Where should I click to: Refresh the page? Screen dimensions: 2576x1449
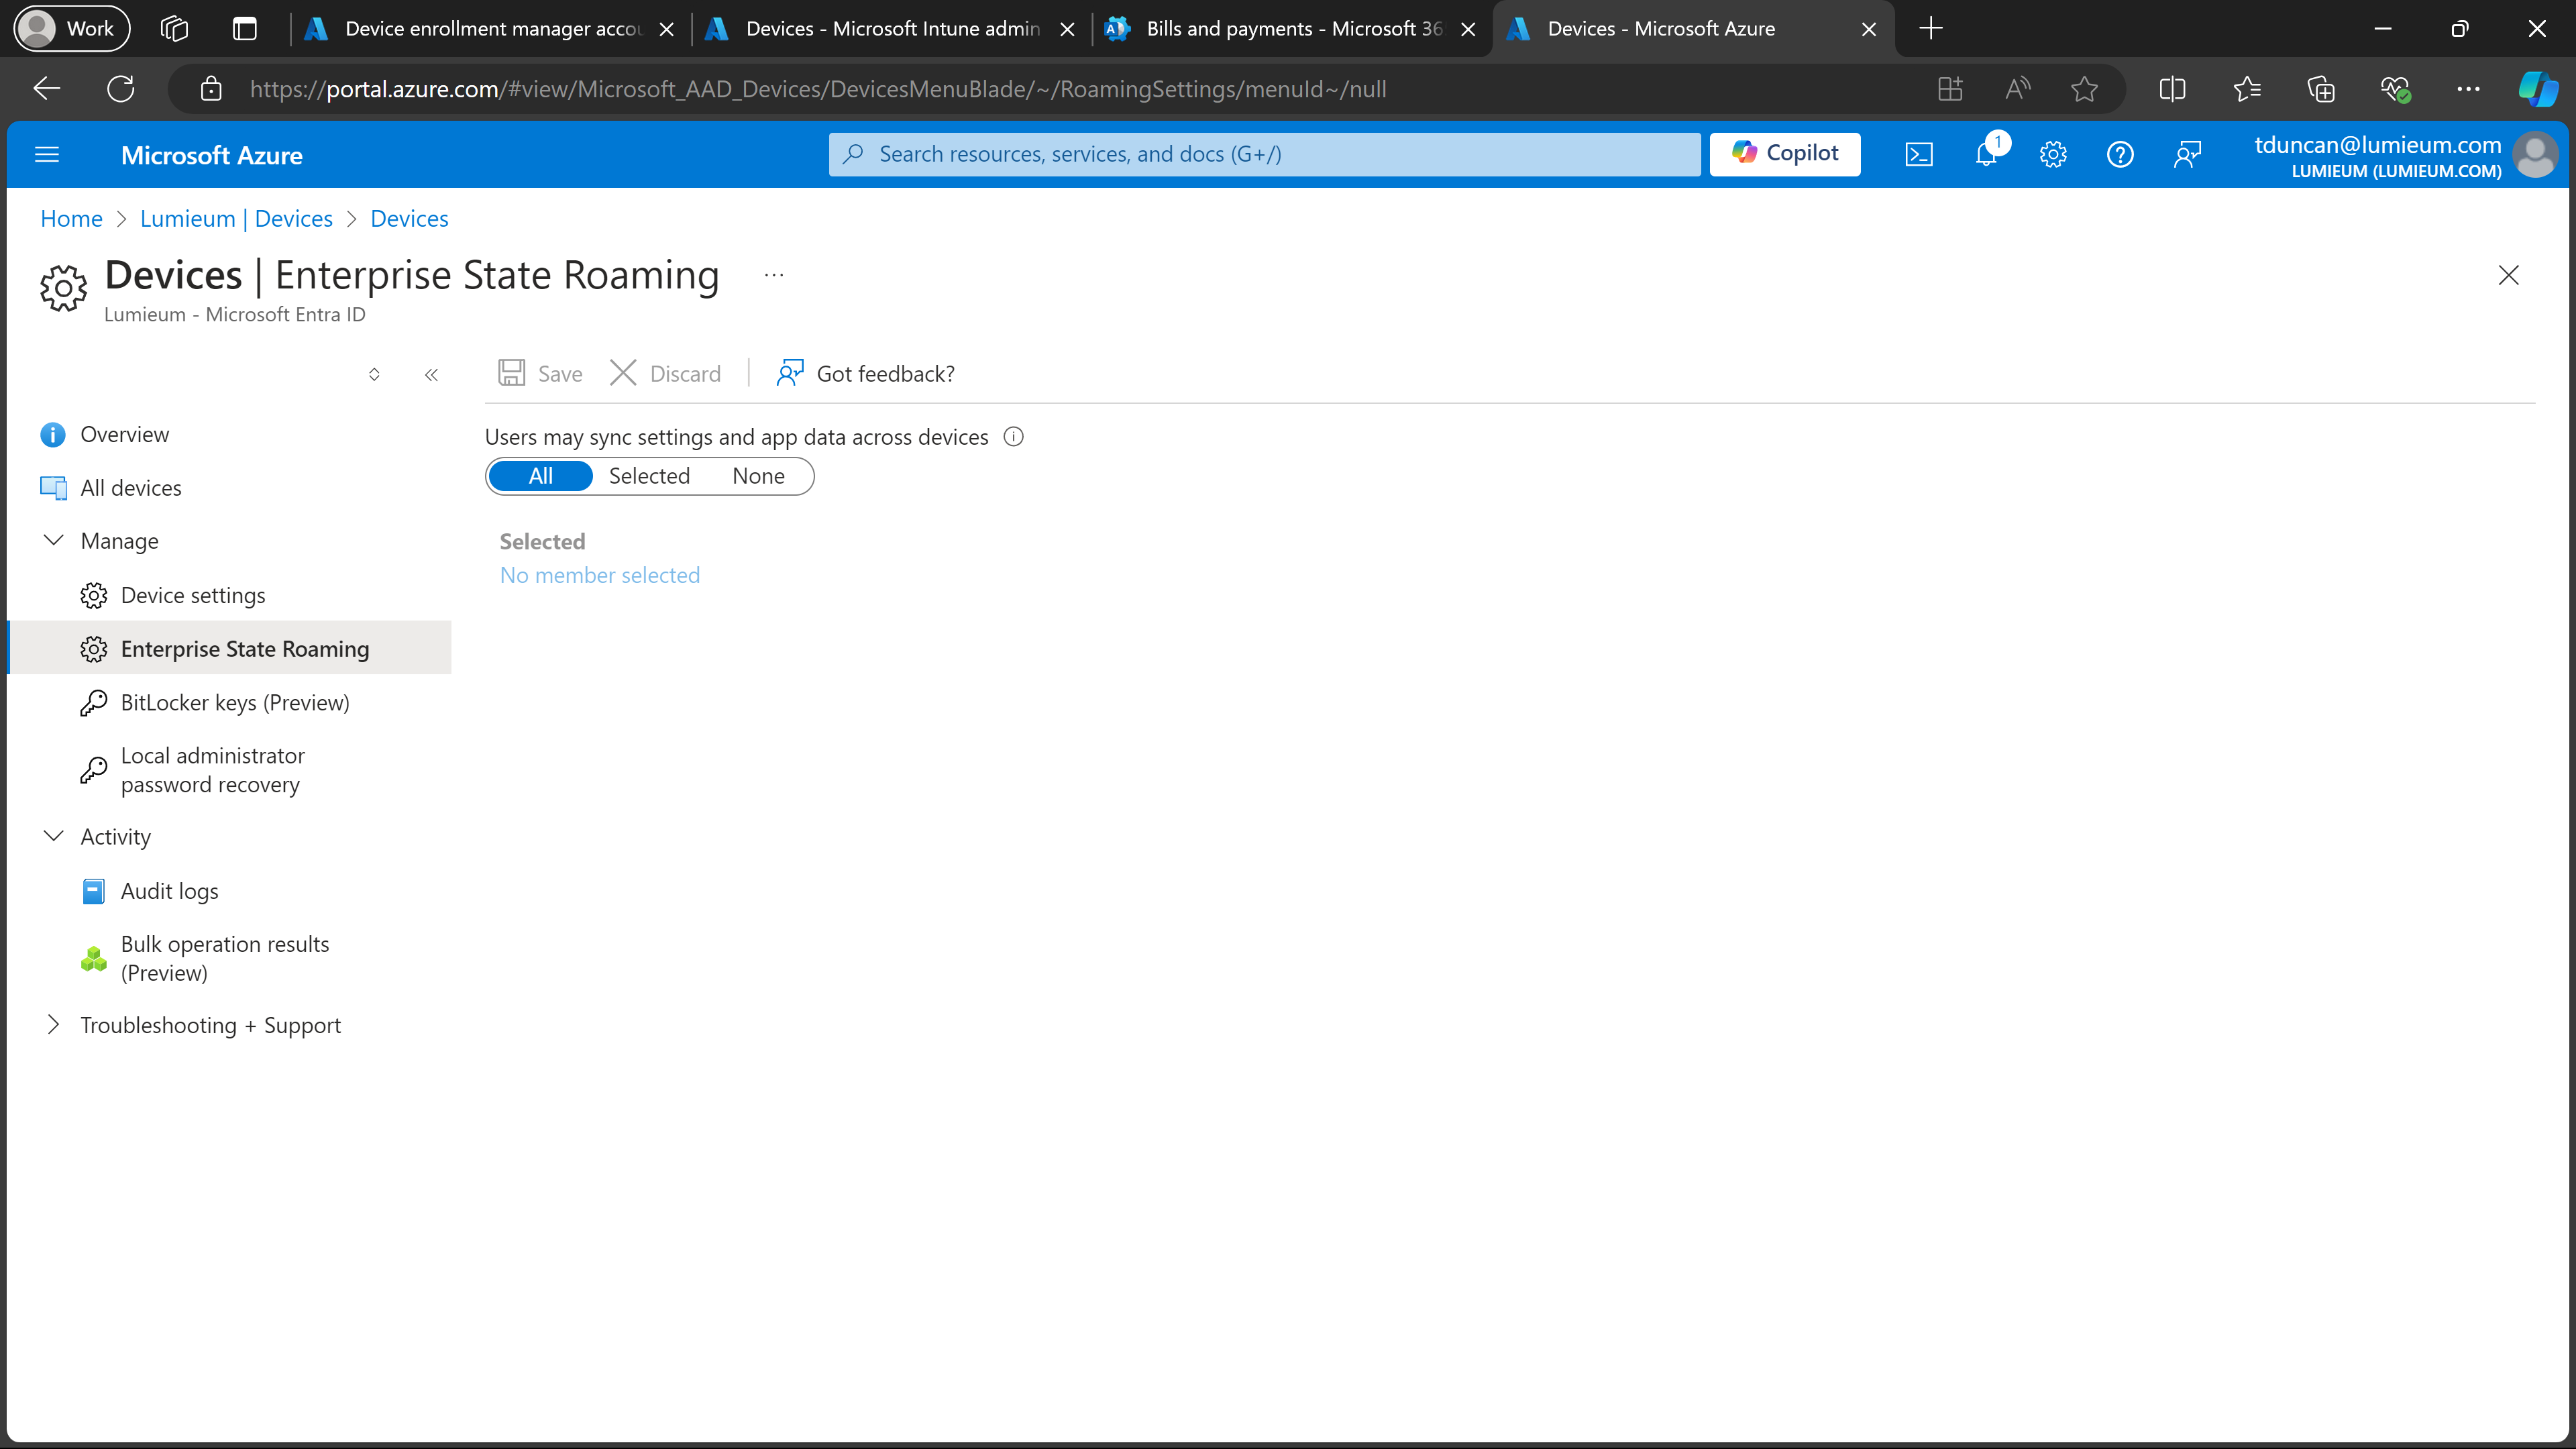point(121,89)
